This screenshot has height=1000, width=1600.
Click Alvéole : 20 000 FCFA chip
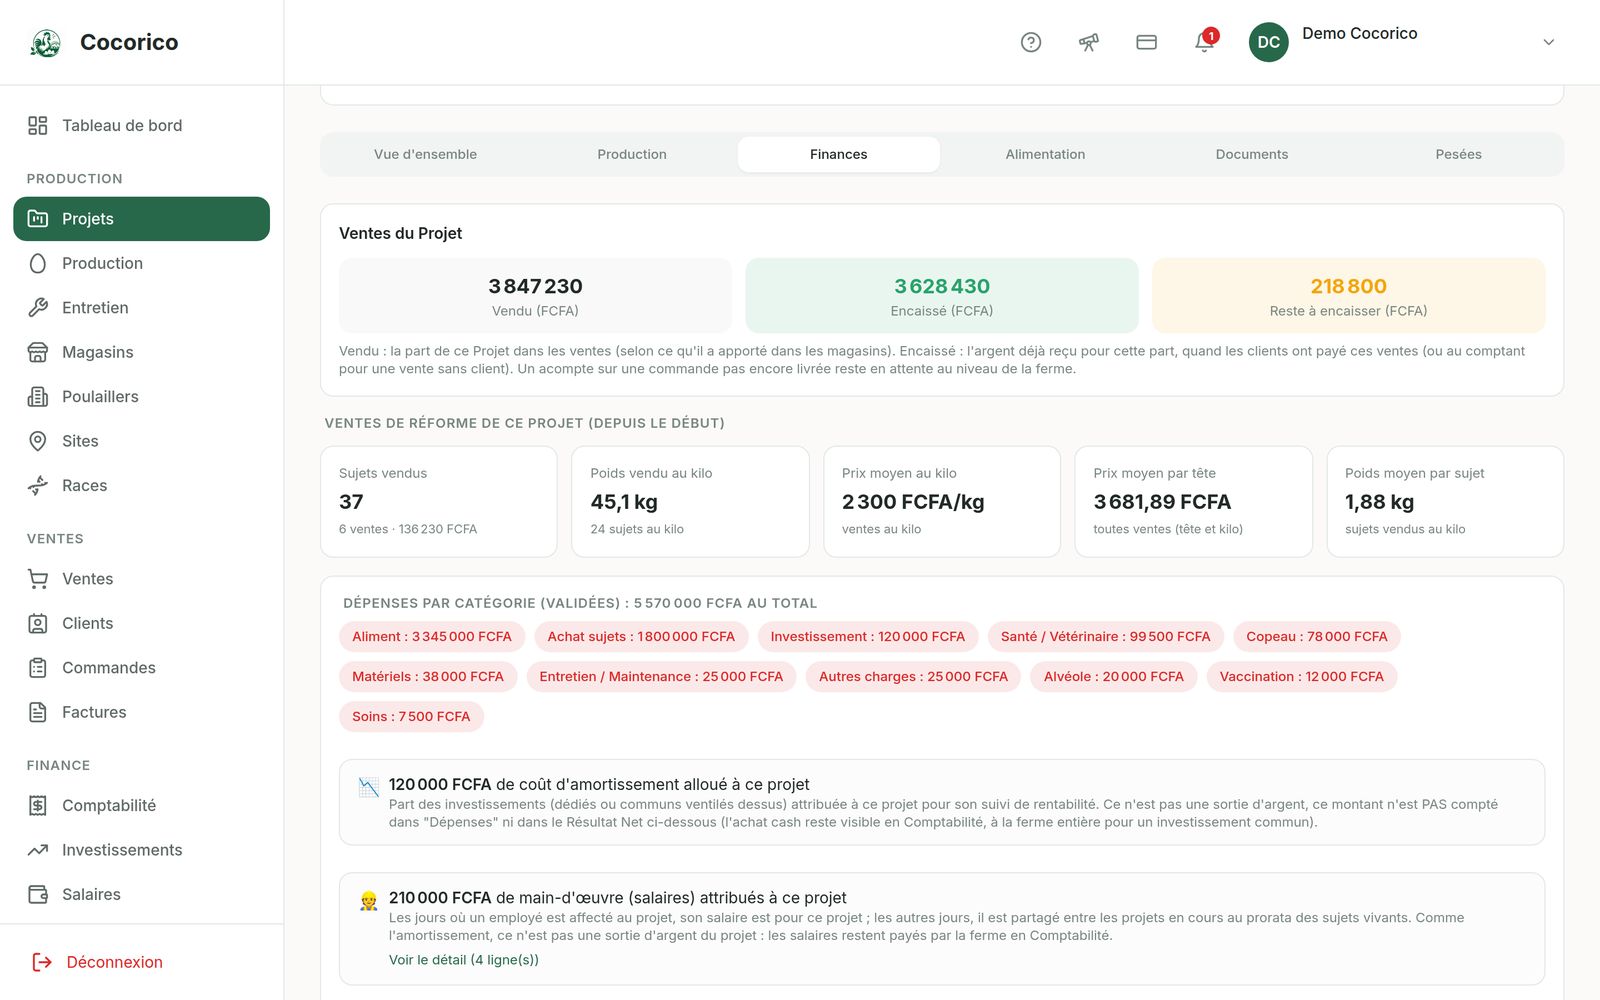1114,676
